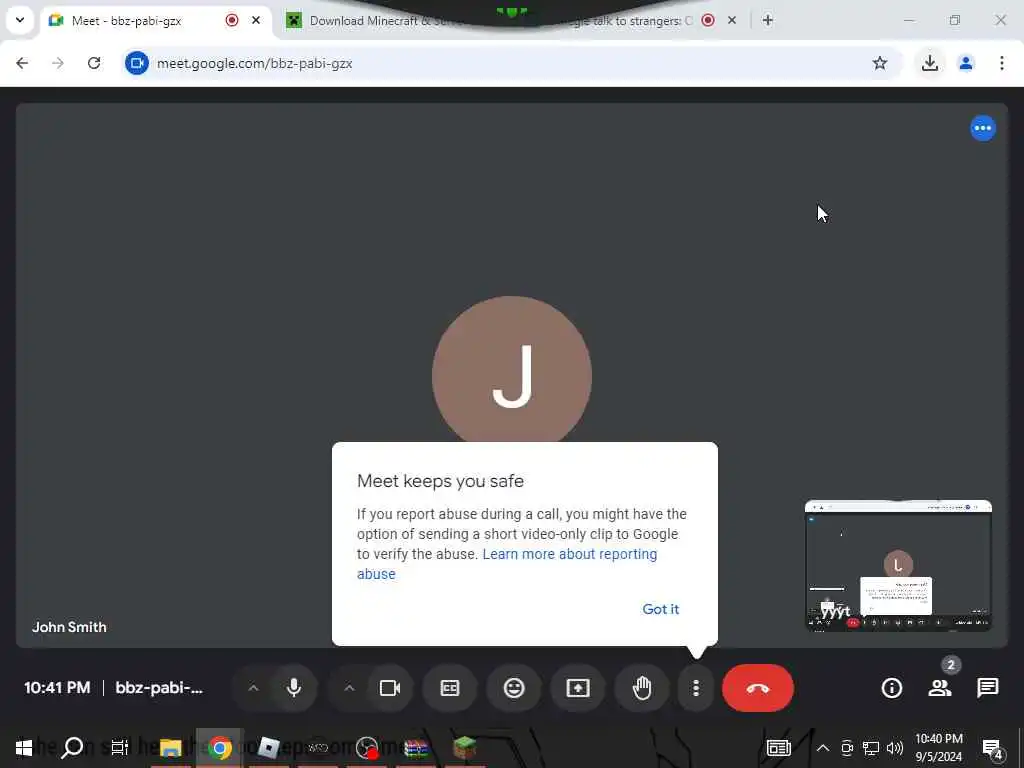Open the Chrome three-dot menu

[1002, 63]
